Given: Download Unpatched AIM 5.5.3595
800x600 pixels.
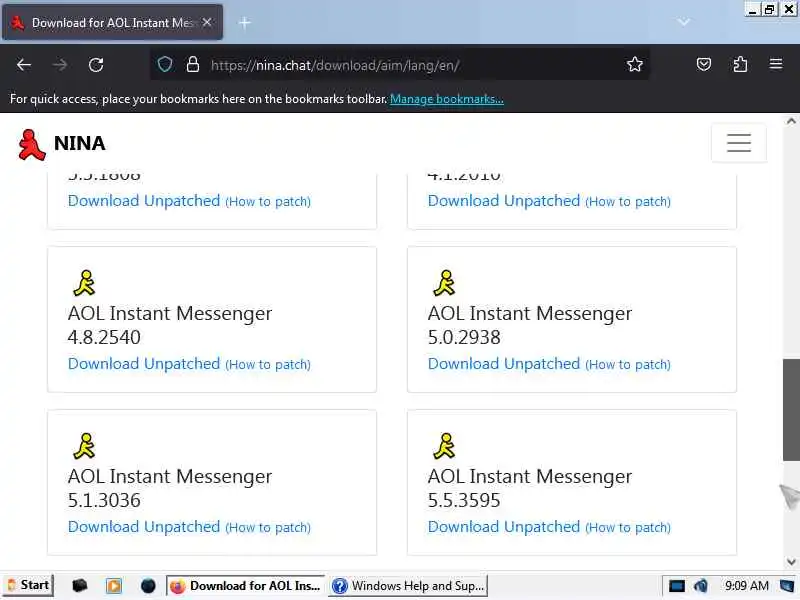Looking at the screenshot, I should click(504, 527).
